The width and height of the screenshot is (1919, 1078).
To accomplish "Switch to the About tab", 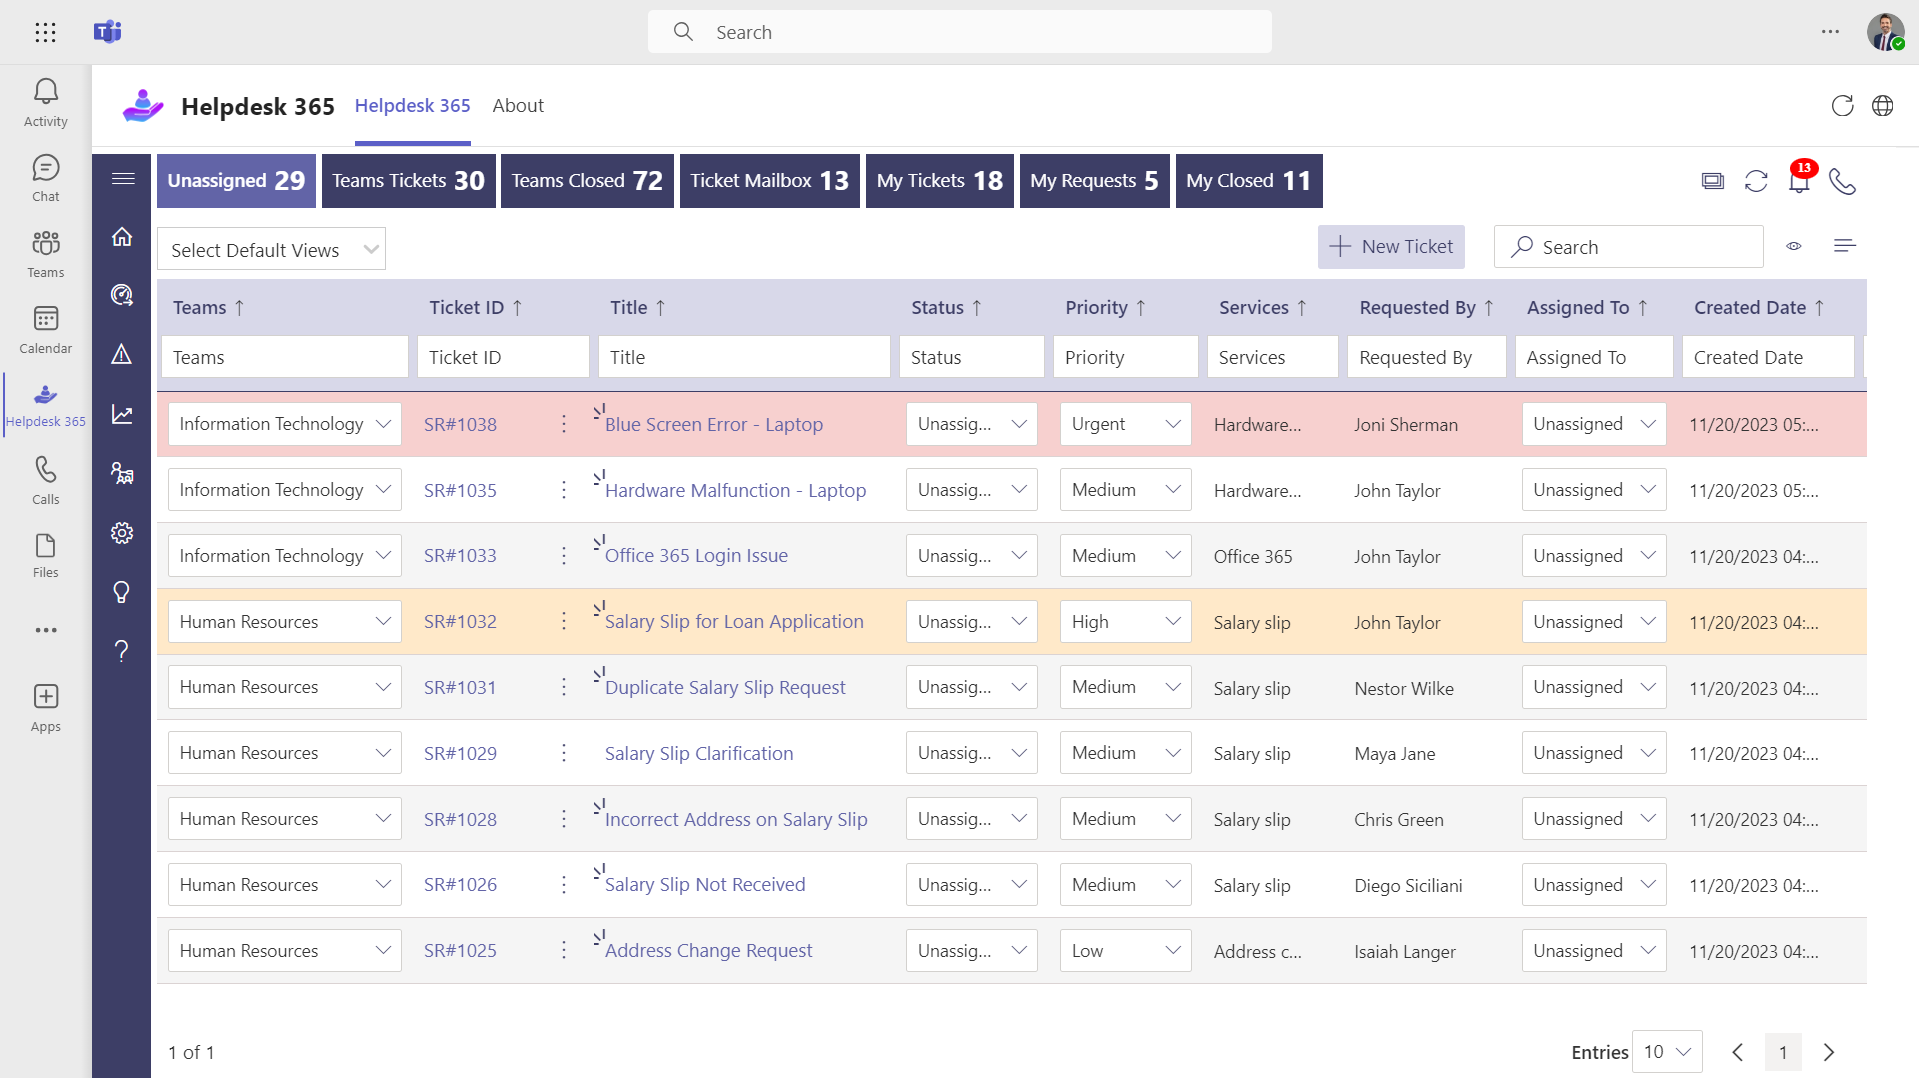I will 518,106.
